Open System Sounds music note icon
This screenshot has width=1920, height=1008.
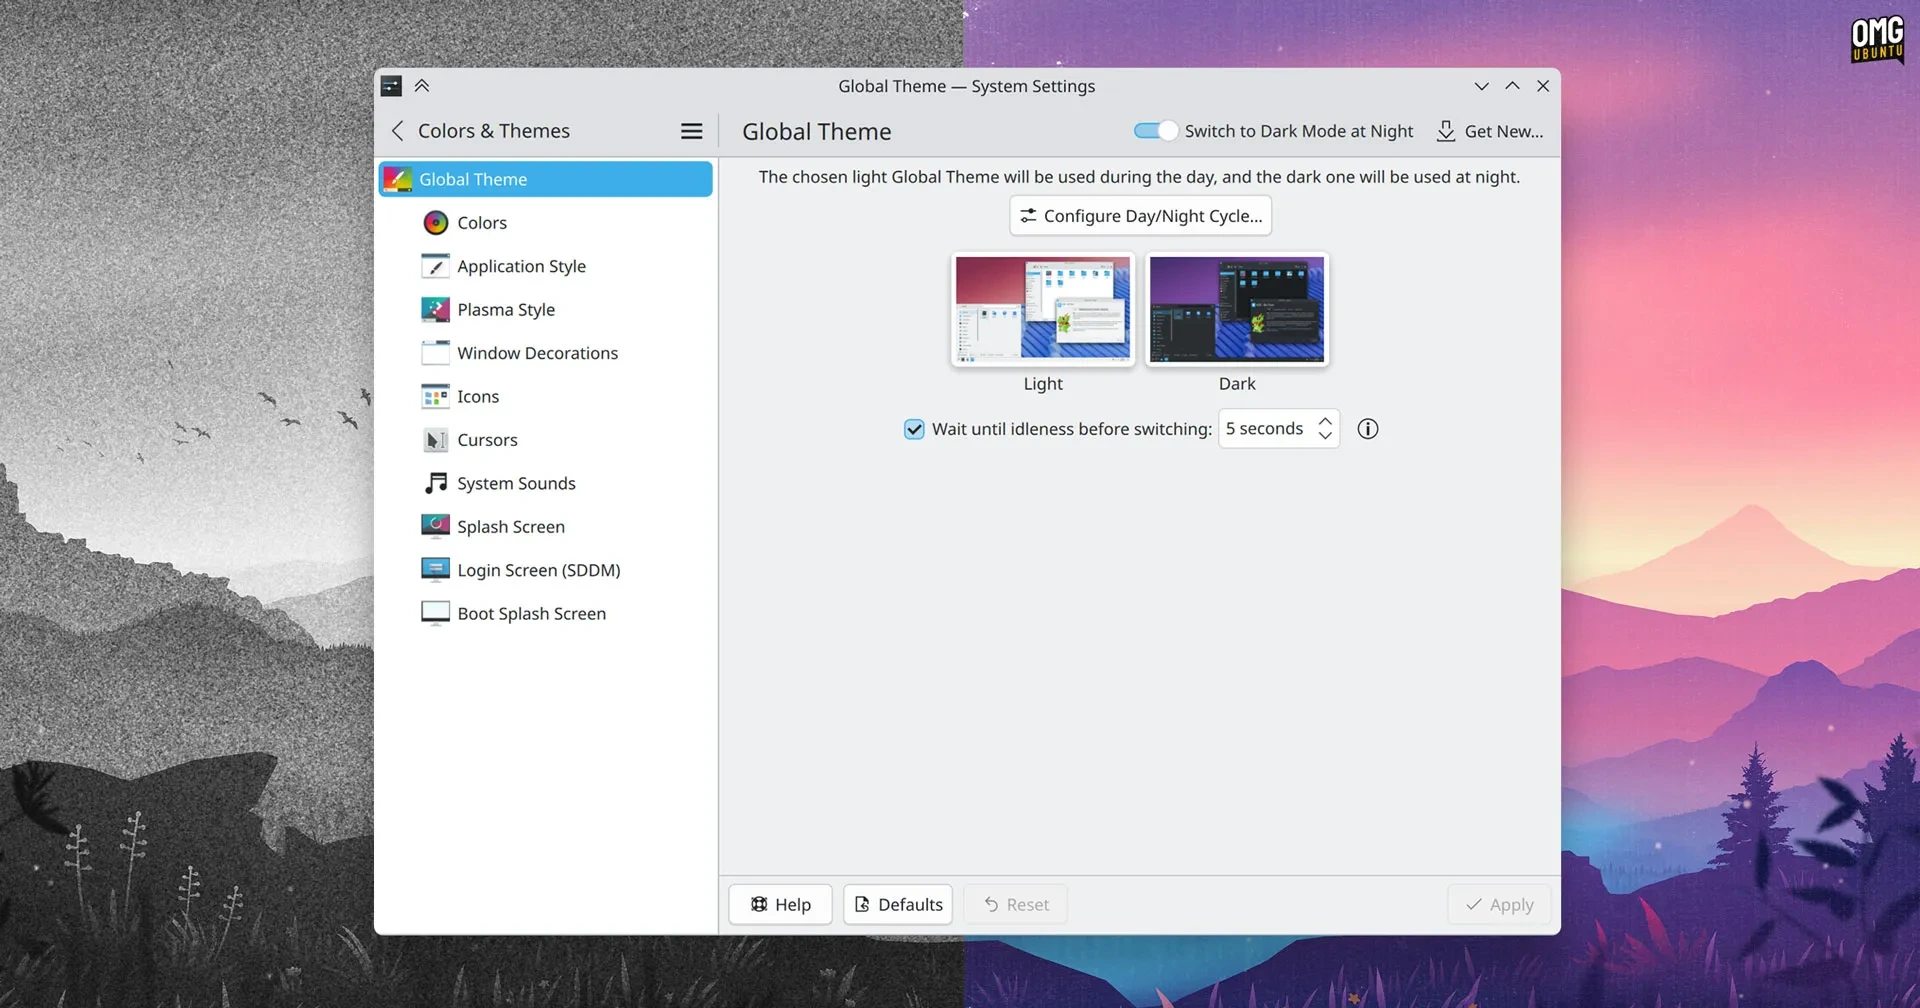435,483
